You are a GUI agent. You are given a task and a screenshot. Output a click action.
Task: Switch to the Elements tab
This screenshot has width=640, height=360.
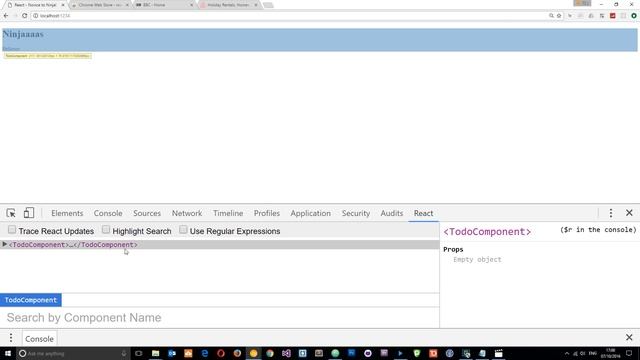(x=67, y=213)
